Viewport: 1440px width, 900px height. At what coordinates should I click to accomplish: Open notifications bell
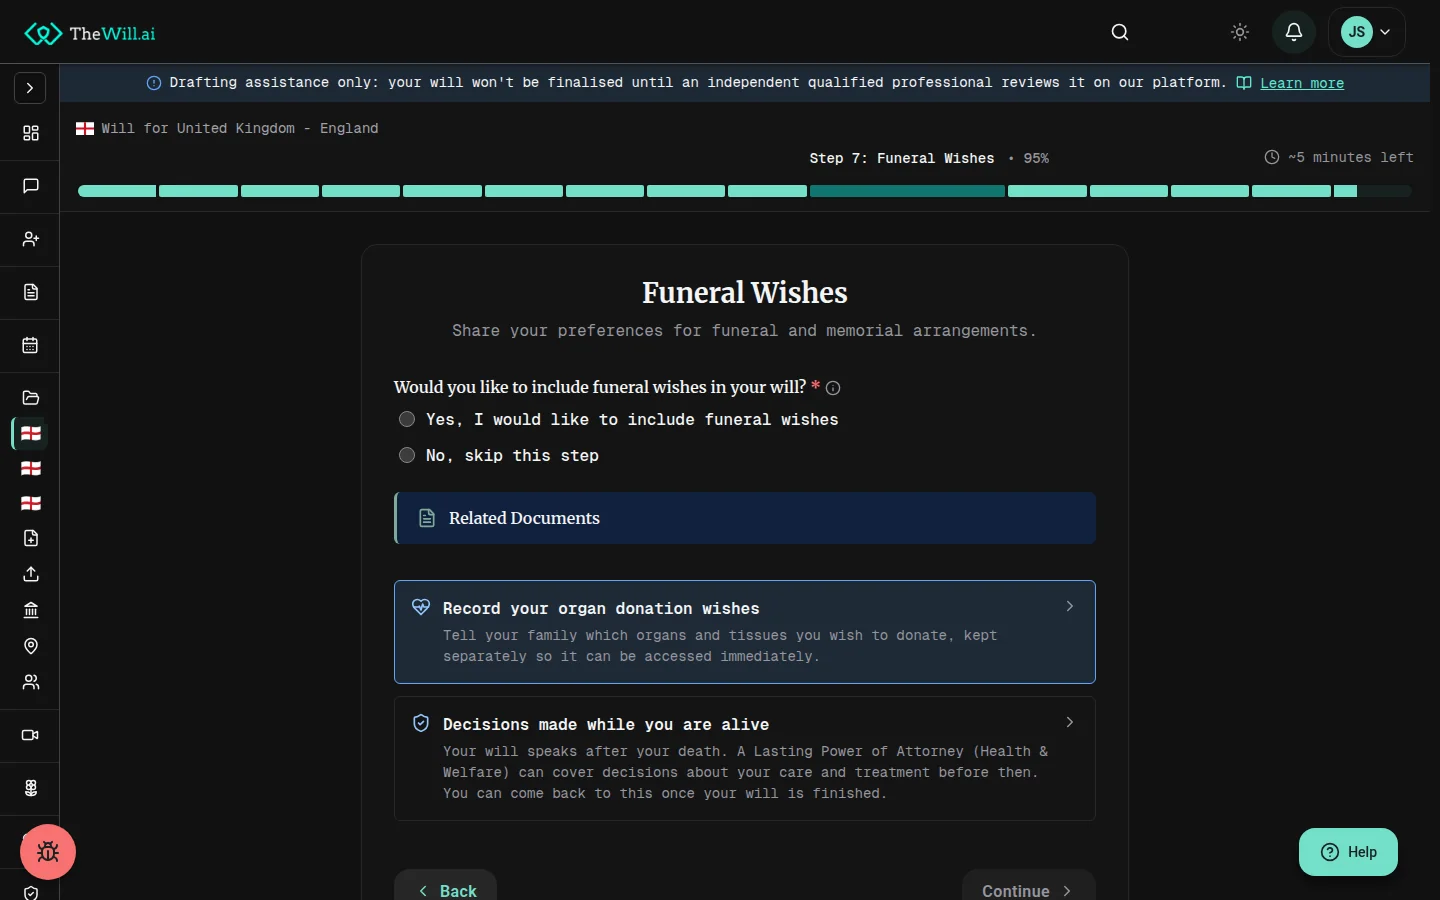tap(1294, 32)
